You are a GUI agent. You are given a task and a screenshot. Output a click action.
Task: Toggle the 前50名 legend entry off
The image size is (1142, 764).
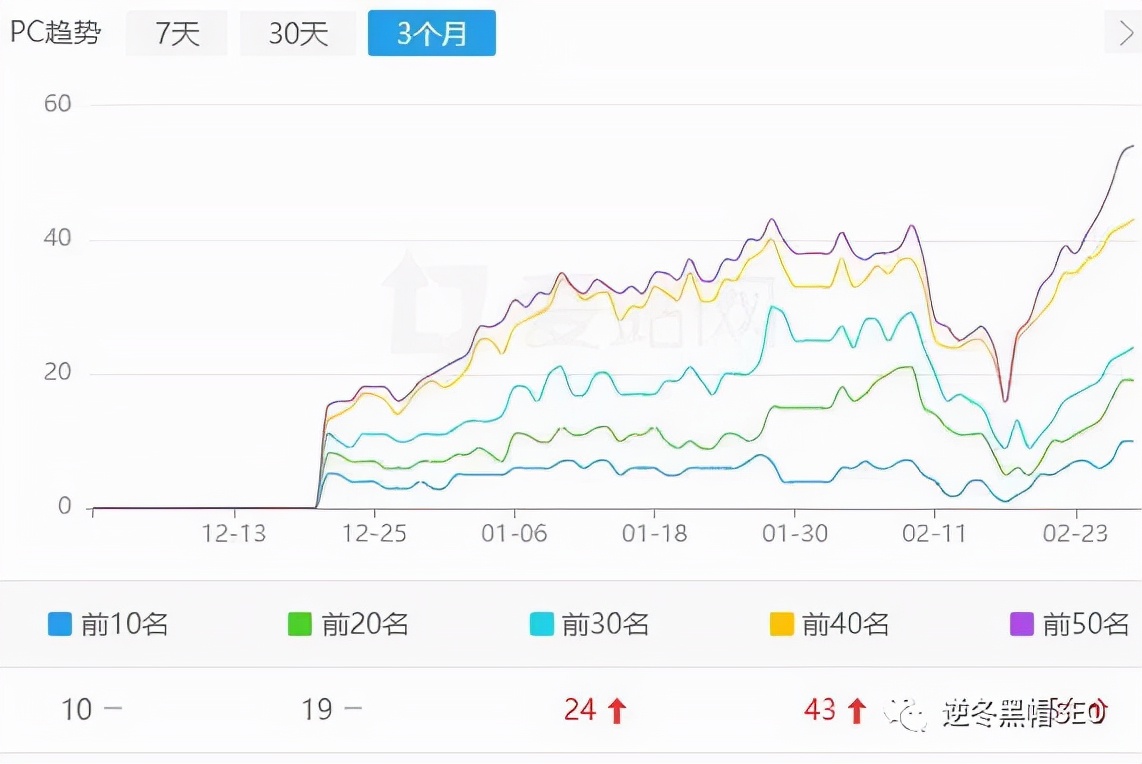click(1078, 624)
